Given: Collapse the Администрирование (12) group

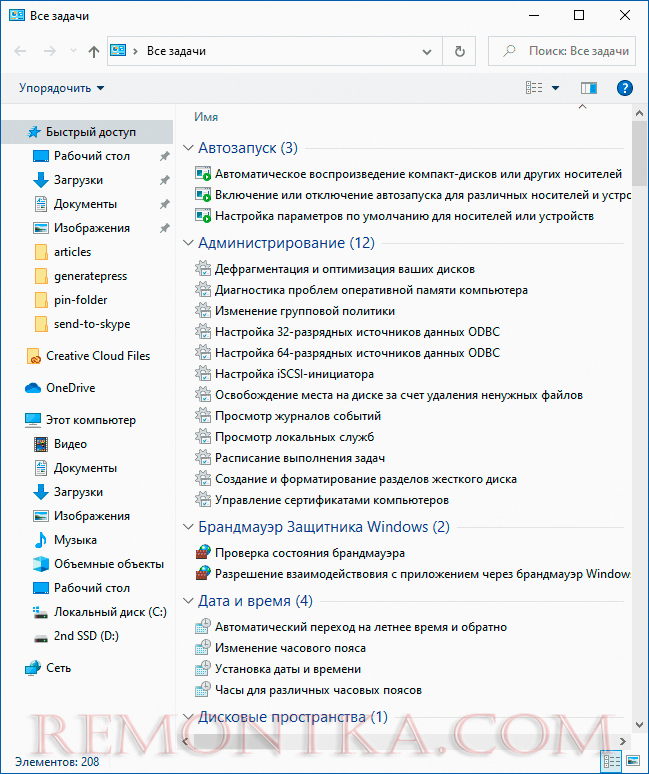Looking at the screenshot, I should click(188, 242).
